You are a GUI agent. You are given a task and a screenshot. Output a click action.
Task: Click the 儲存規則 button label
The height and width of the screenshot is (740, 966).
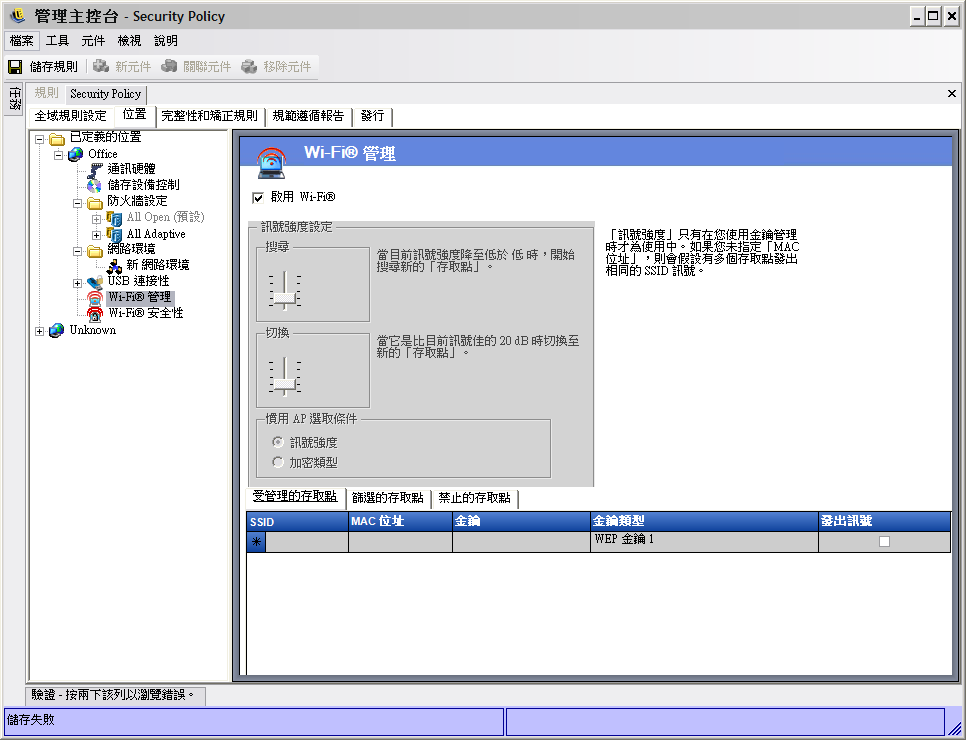pos(54,67)
